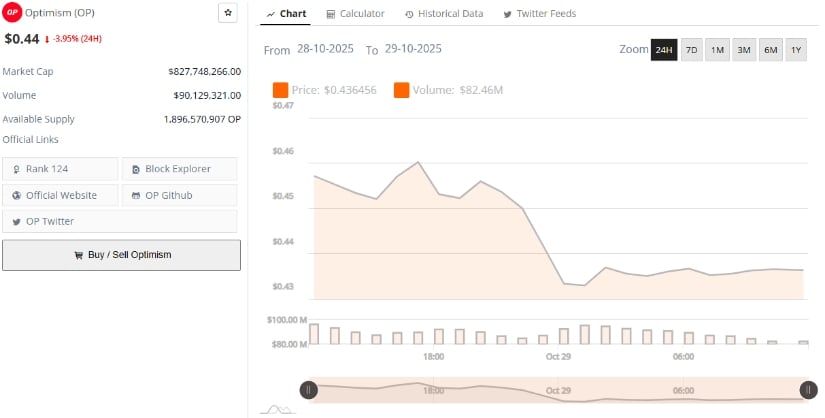Viewport: 825px width, 418px height.
Task: Click the From date field 28-10-2025
Action: point(325,49)
